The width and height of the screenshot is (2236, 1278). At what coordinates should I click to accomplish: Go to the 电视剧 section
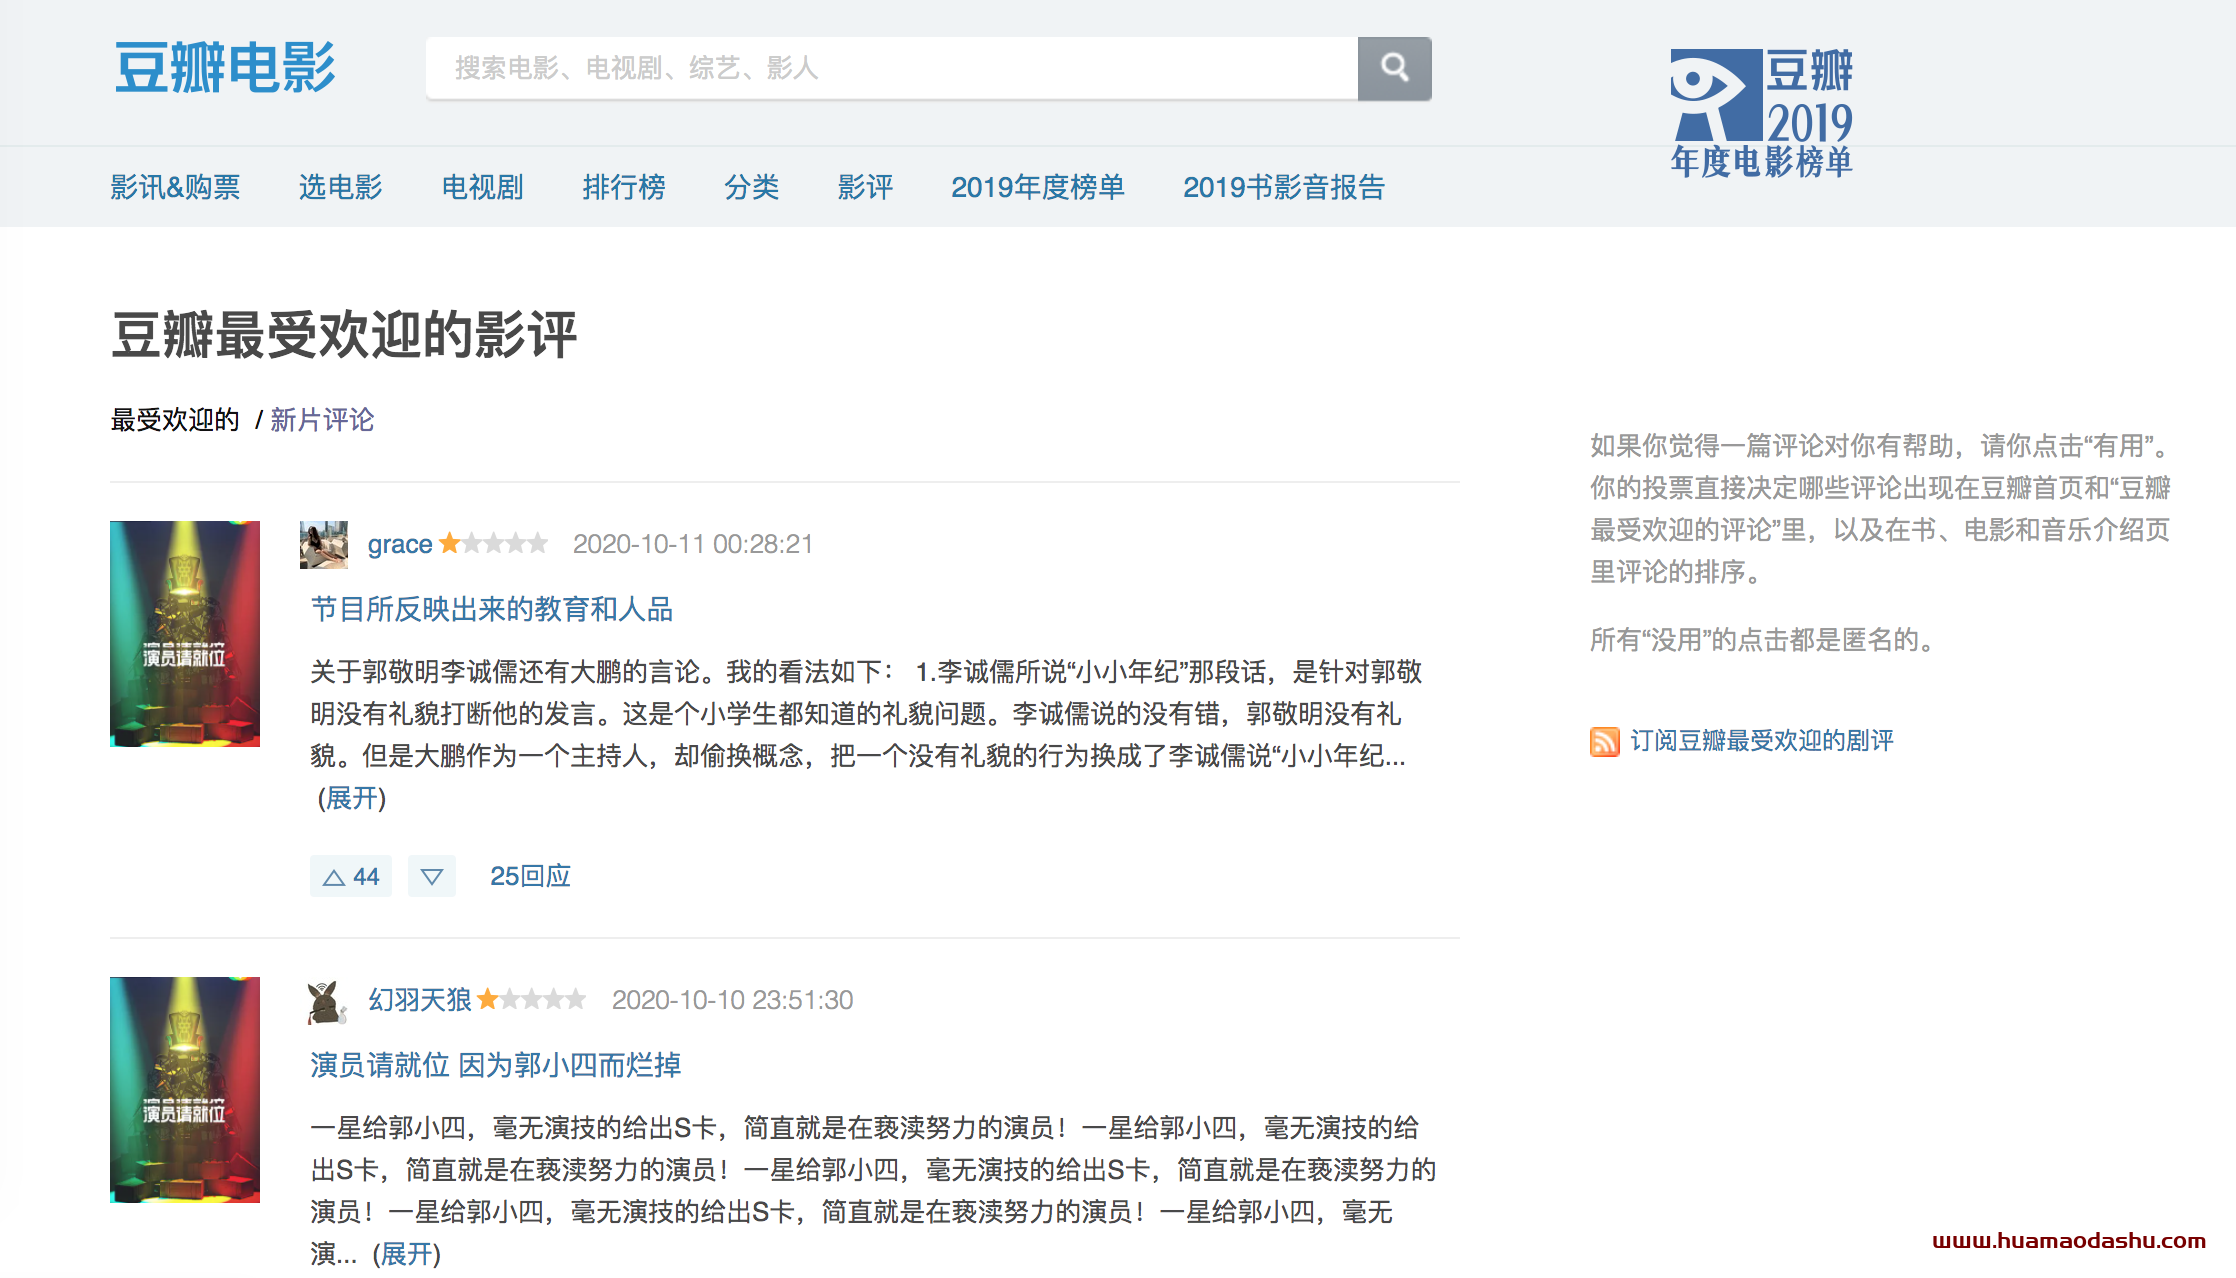pyautogui.click(x=482, y=187)
